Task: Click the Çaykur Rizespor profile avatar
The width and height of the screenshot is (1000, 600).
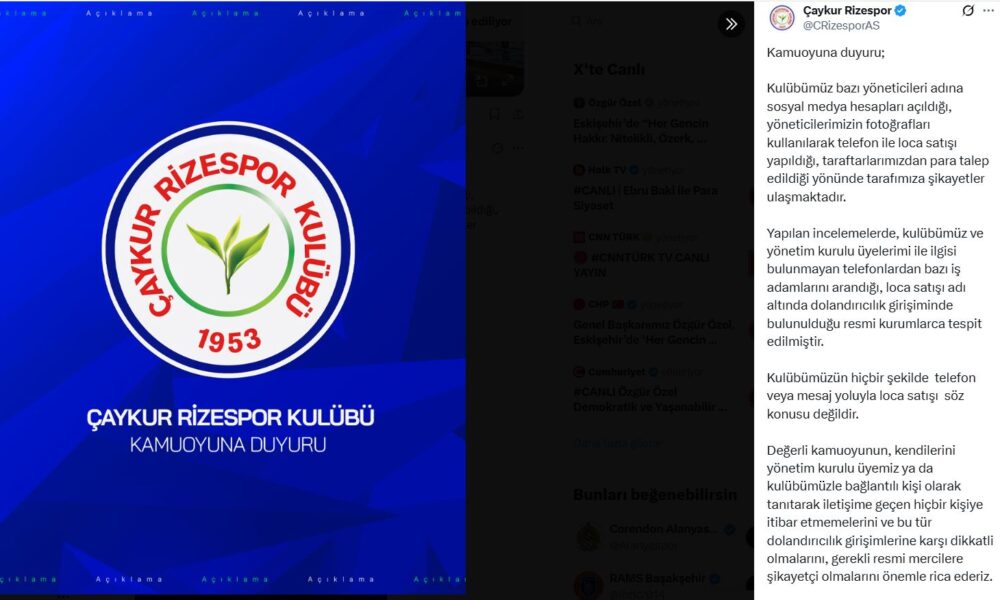Action: [x=781, y=17]
